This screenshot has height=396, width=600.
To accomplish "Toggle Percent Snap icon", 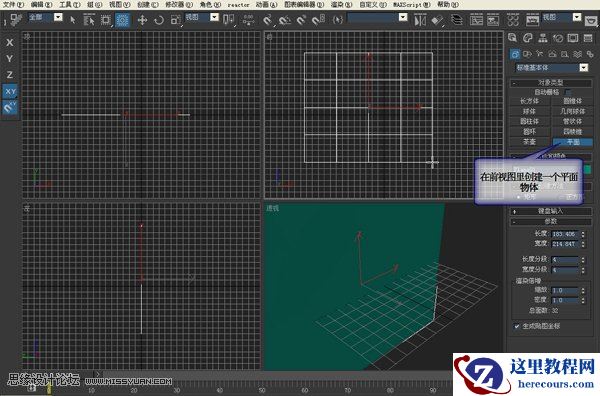I will tap(301, 20).
